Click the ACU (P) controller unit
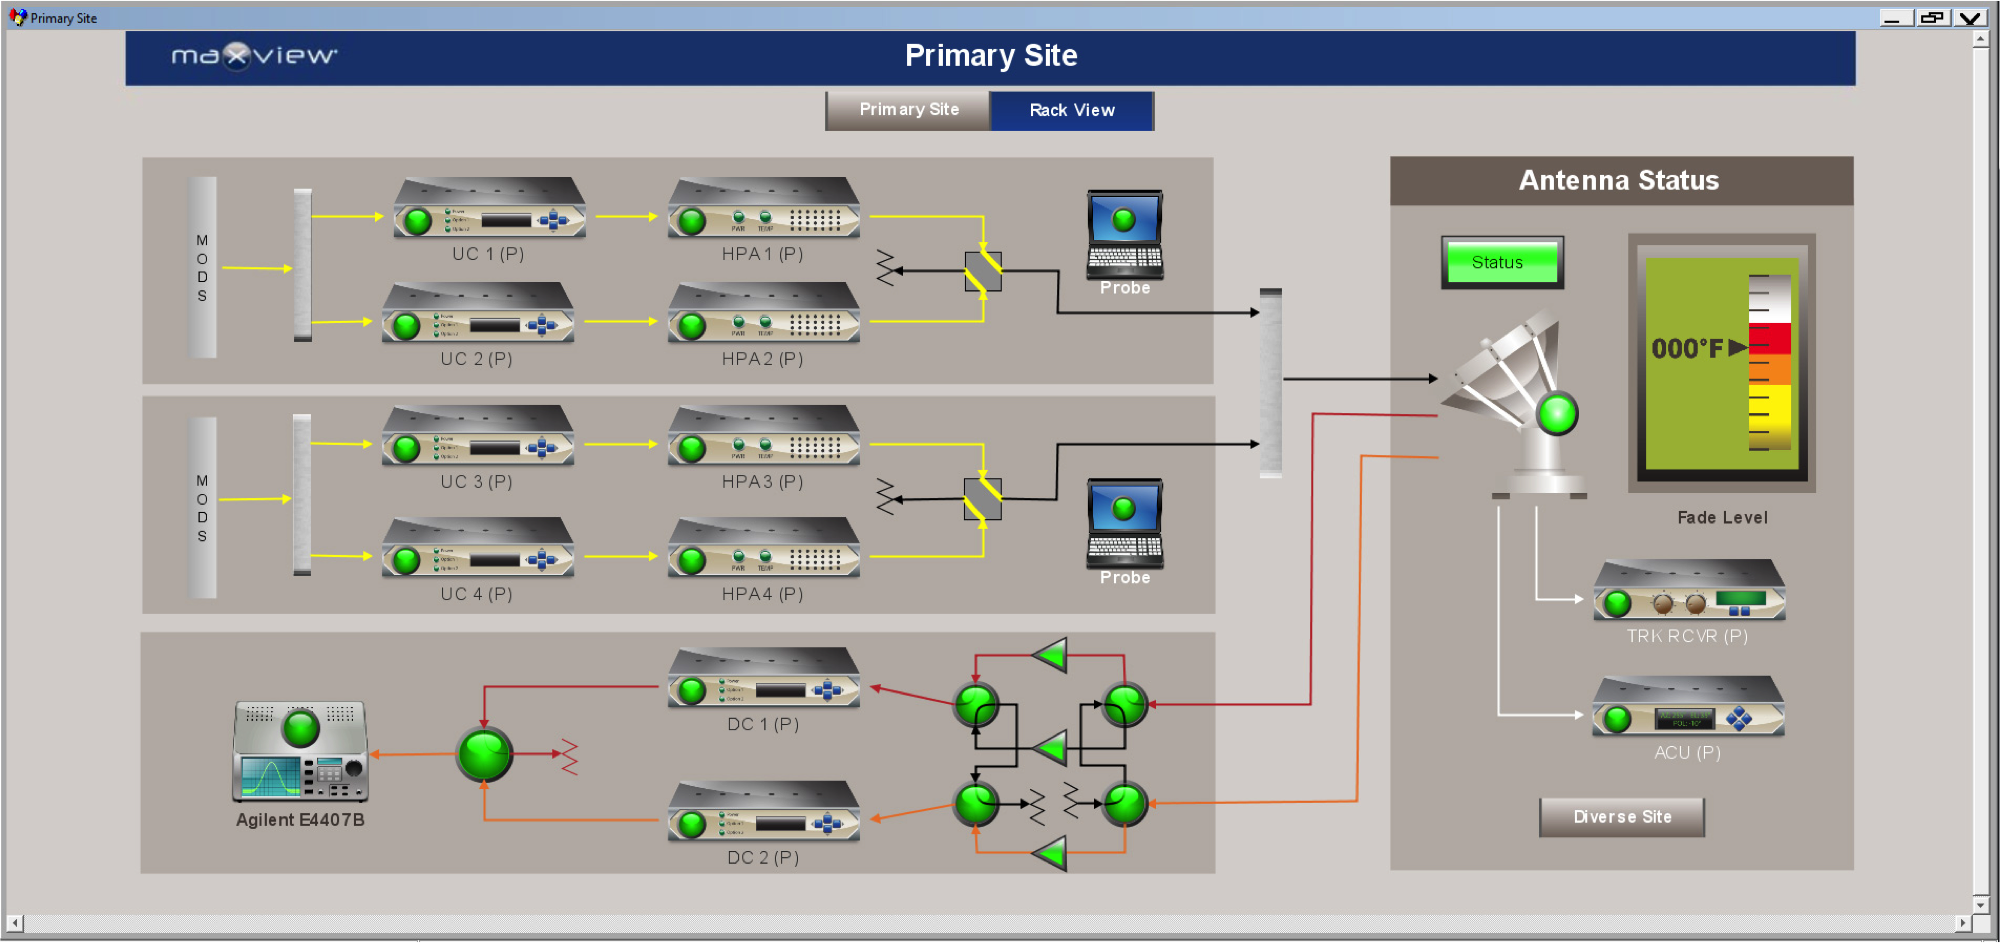The width and height of the screenshot is (2000, 943). (1688, 707)
